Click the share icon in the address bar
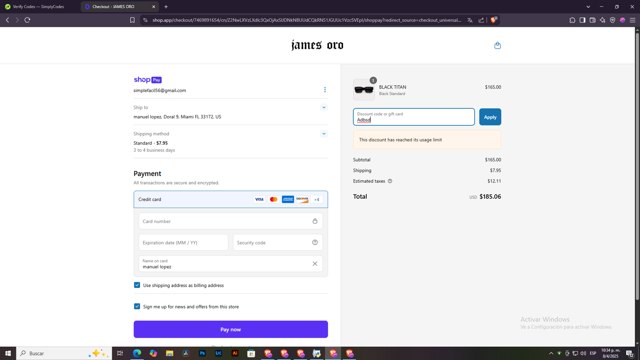 (x=481, y=20)
